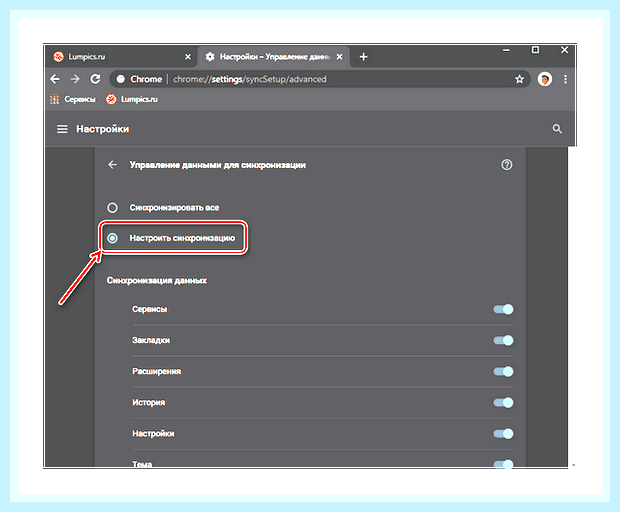Minimize the Chrome window
The width and height of the screenshot is (620, 512).
[x=506, y=50]
